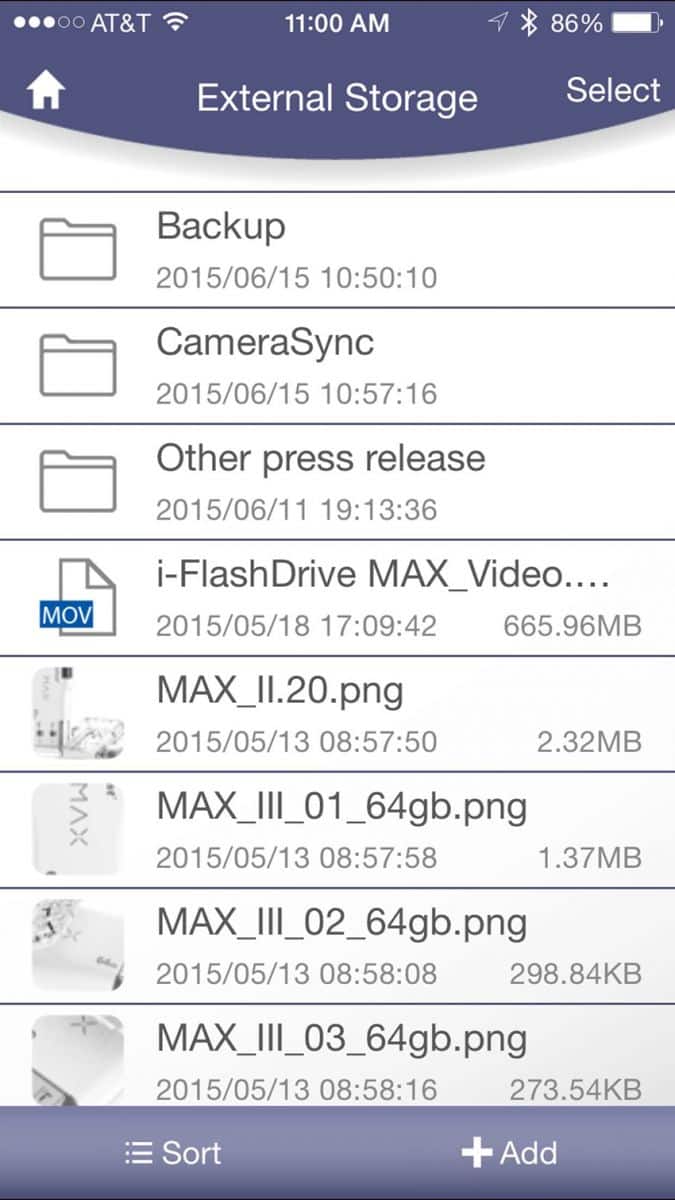
Task: Open the Backup folder icon
Action: (x=77, y=249)
